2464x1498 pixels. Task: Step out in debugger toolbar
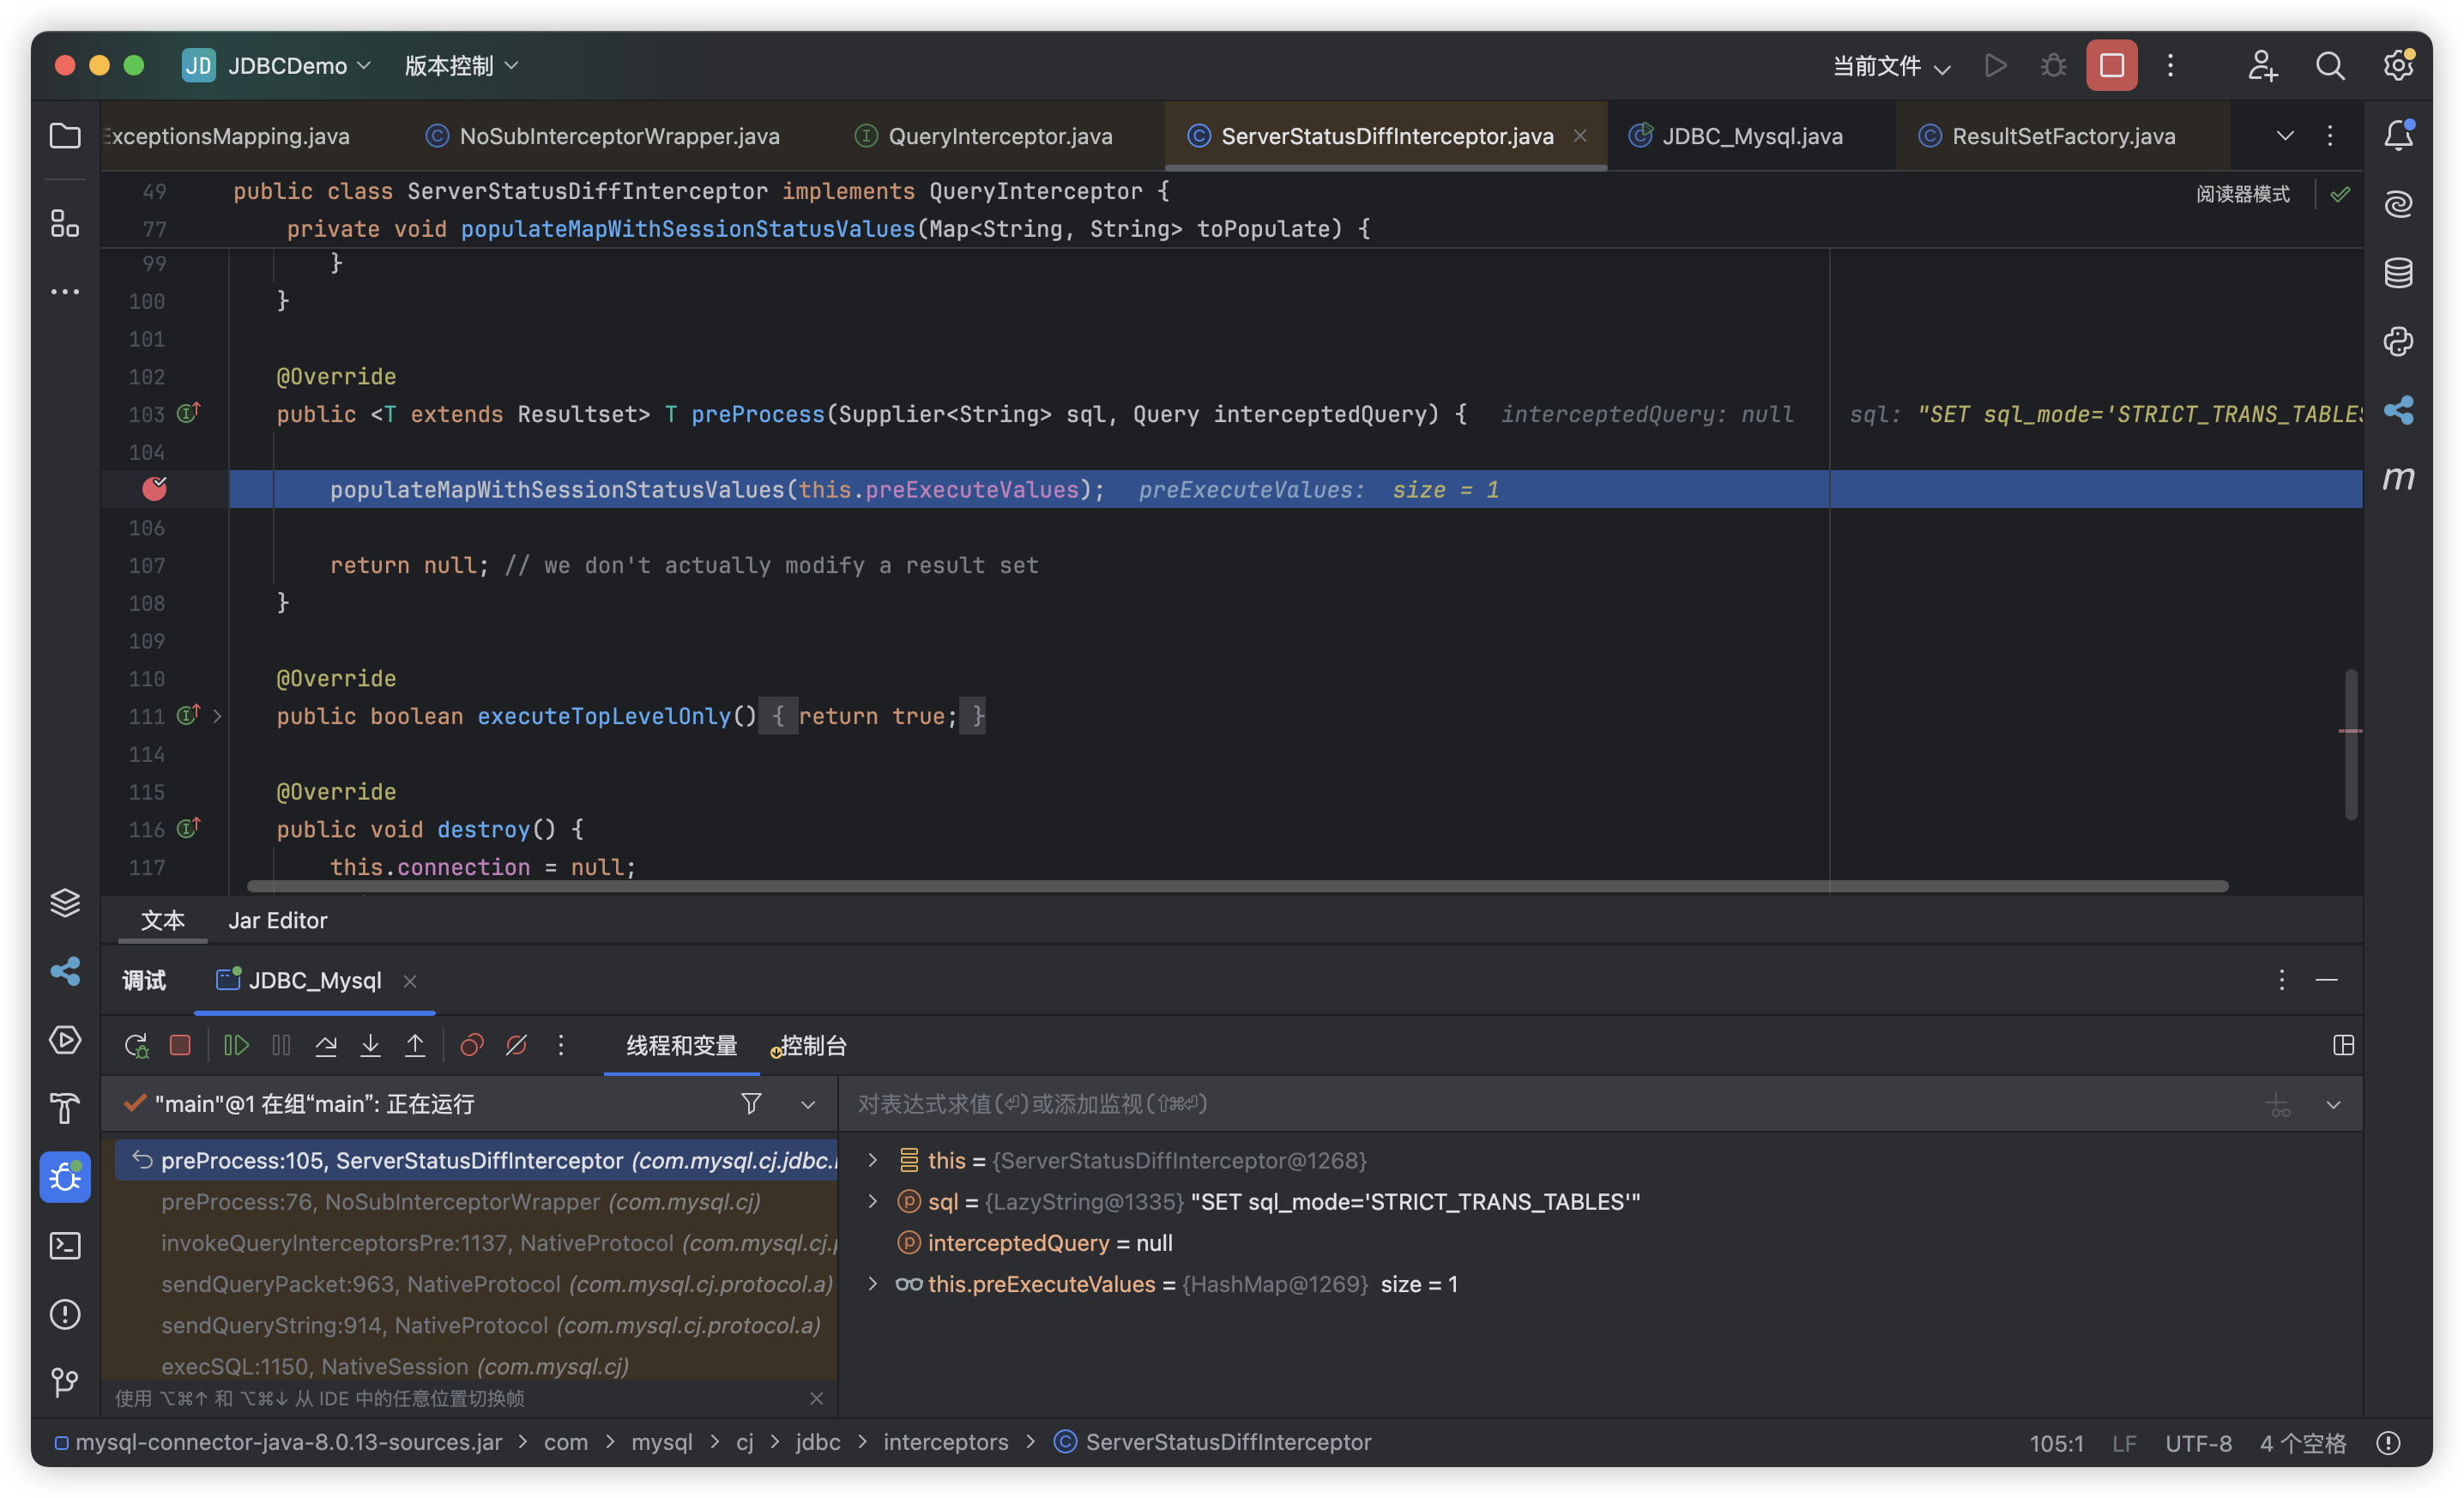(415, 1045)
